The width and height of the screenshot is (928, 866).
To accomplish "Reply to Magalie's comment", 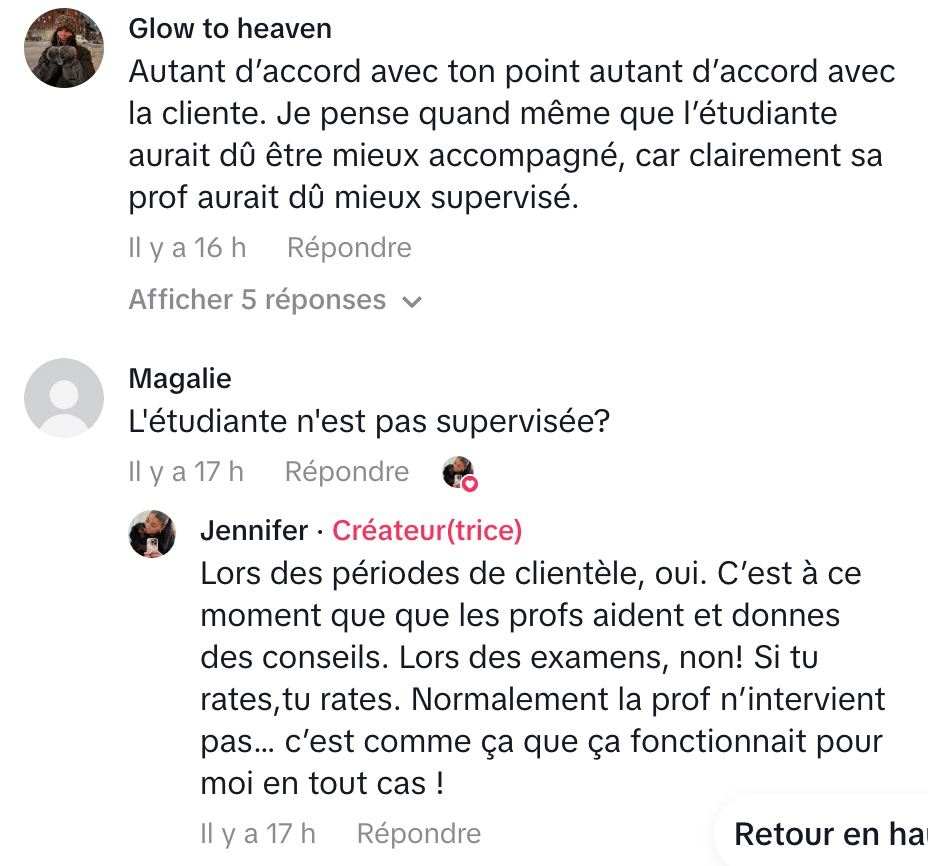I will pos(347,472).
